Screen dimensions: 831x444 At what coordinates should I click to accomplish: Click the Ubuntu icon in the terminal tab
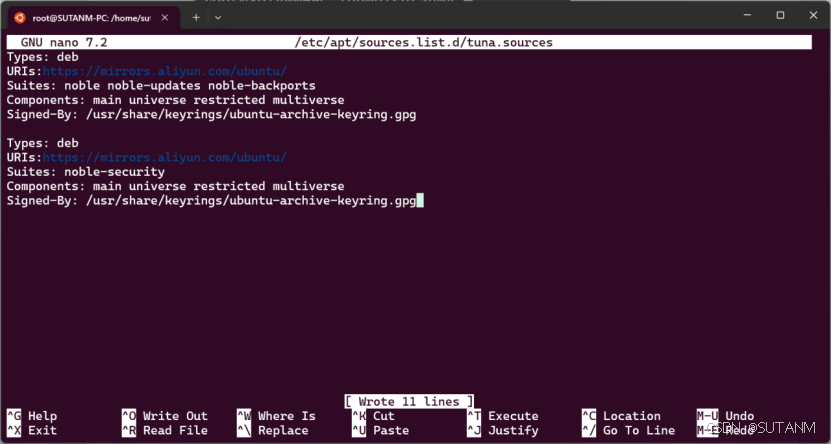(x=20, y=18)
